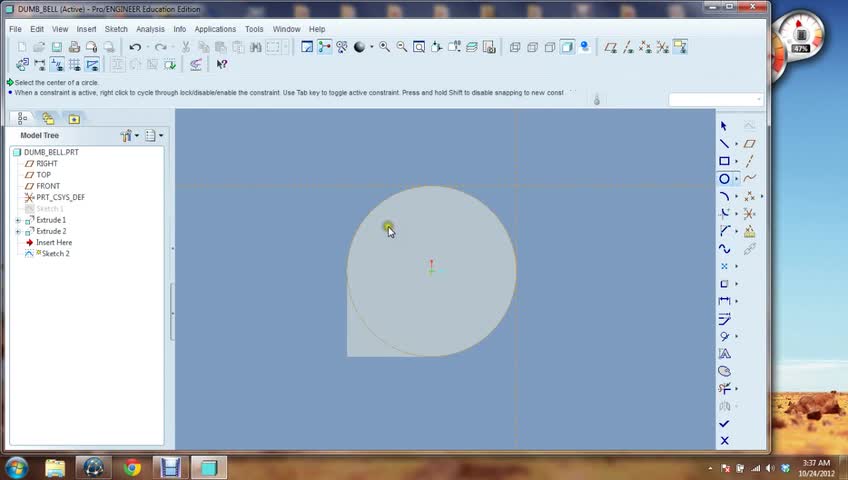This screenshot has height=480, width=848.
Task: Open the Circle tool flyout arrow
Action: [737, 179]
